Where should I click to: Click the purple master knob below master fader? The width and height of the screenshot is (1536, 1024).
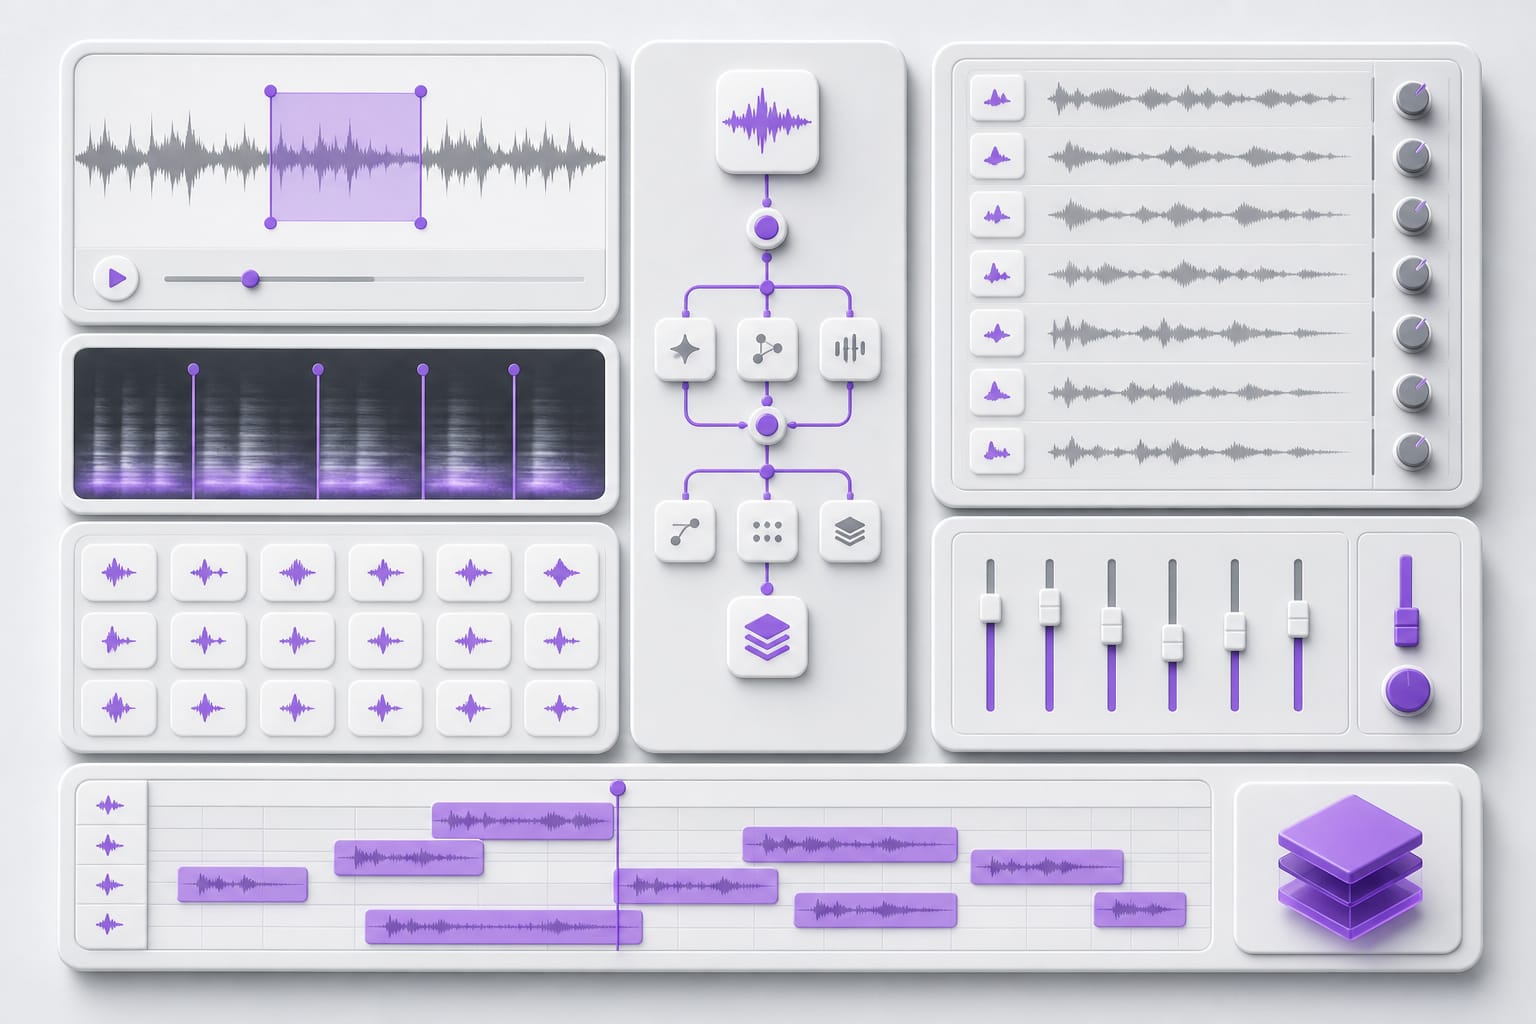tap(1407, 691)
